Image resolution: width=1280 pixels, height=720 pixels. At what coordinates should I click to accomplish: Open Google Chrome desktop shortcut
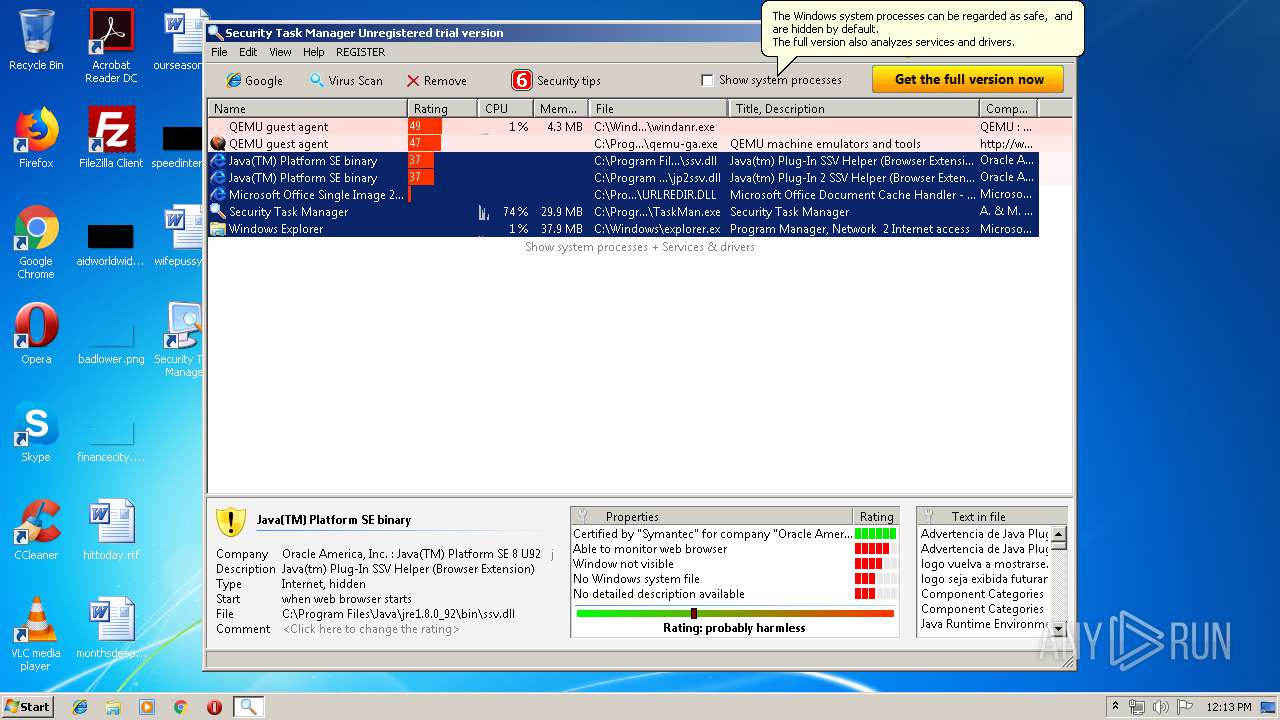click(x=36, y=242)
